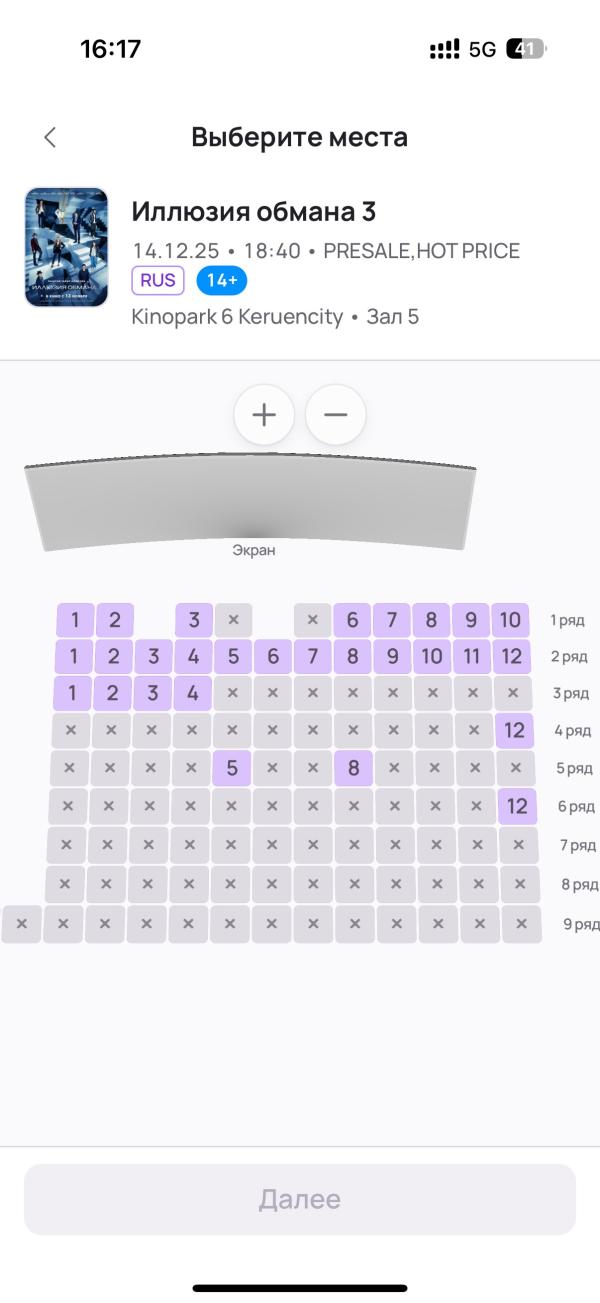Tap the RUS language badge
The height and width of the screenshot is (1303, 600).
click(x=158, y=281)
